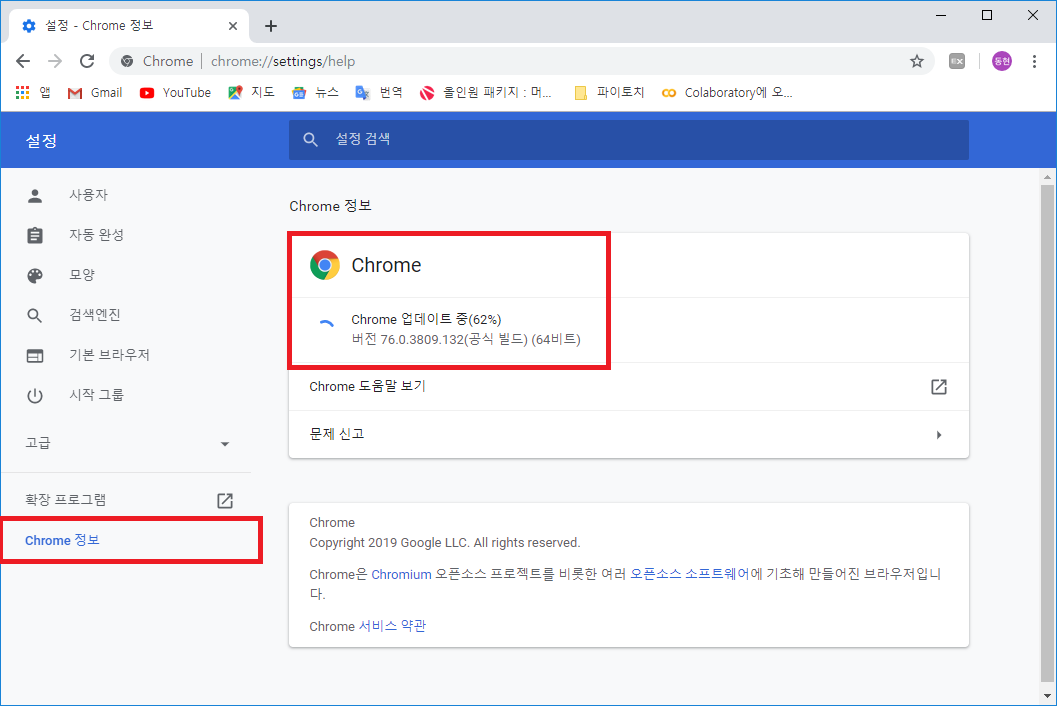Click the Chrome 업데이트 중(62%) status text
Image resolution: width=1057 pixels, height=706 pixels.
(x=426, y=320)
